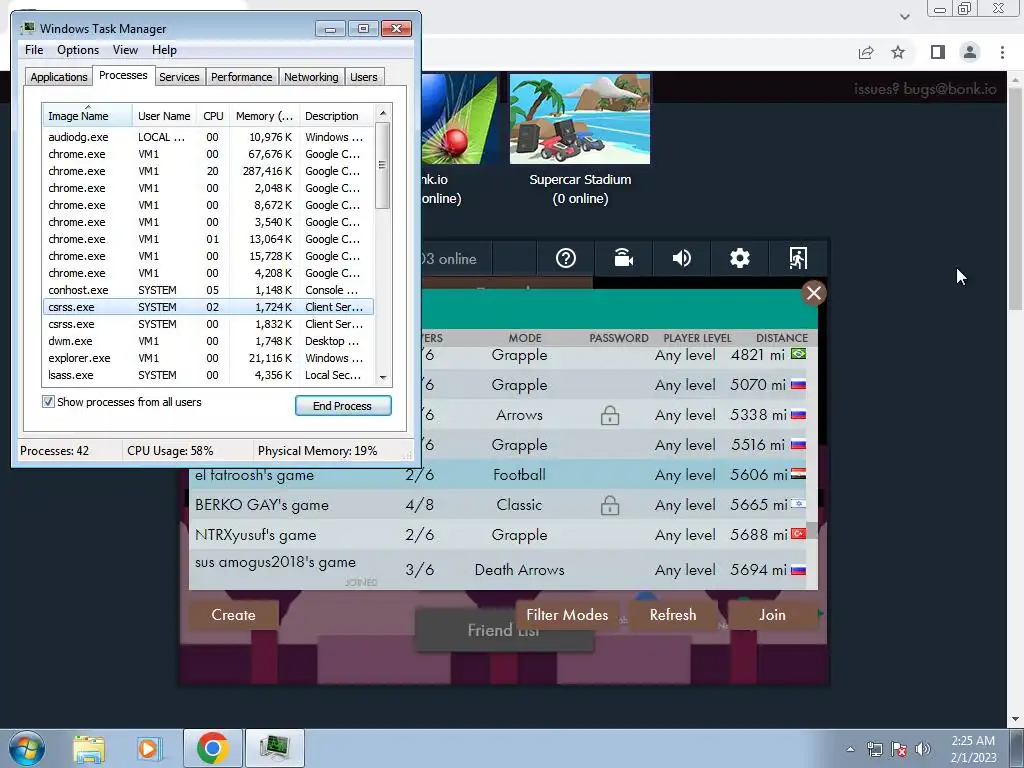Screen dimensions: 1024x768
Task: Click the network tray icon
Action: coord(874,749)
